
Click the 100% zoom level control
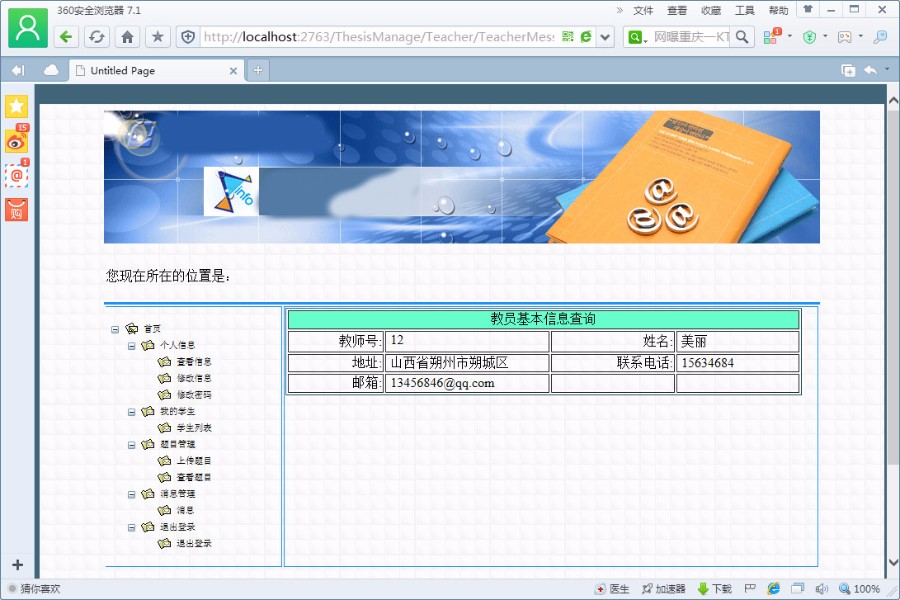pyautogui.click(x=859, y=589)
